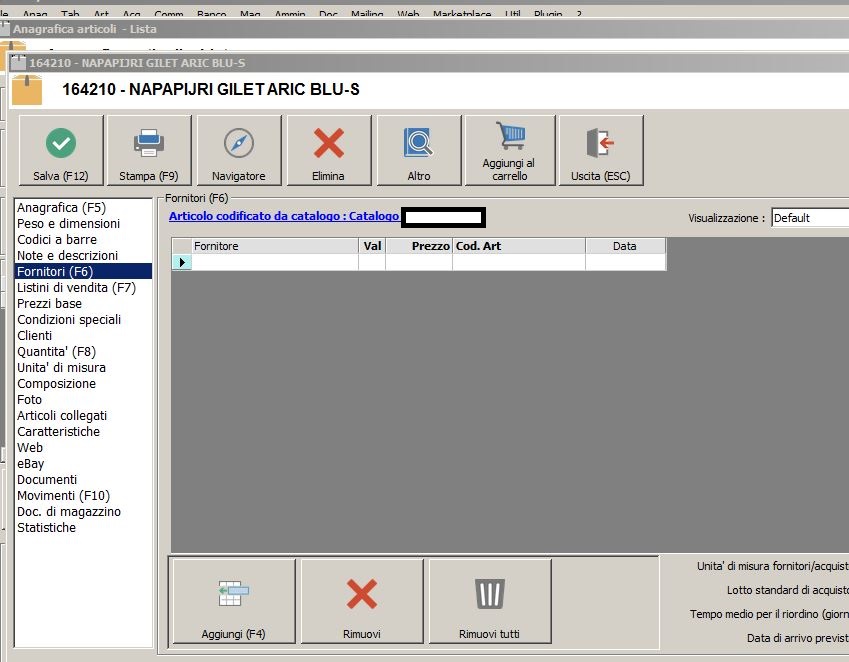
Task: Open the Web menu in the menu bar
Action: point(408,13)
